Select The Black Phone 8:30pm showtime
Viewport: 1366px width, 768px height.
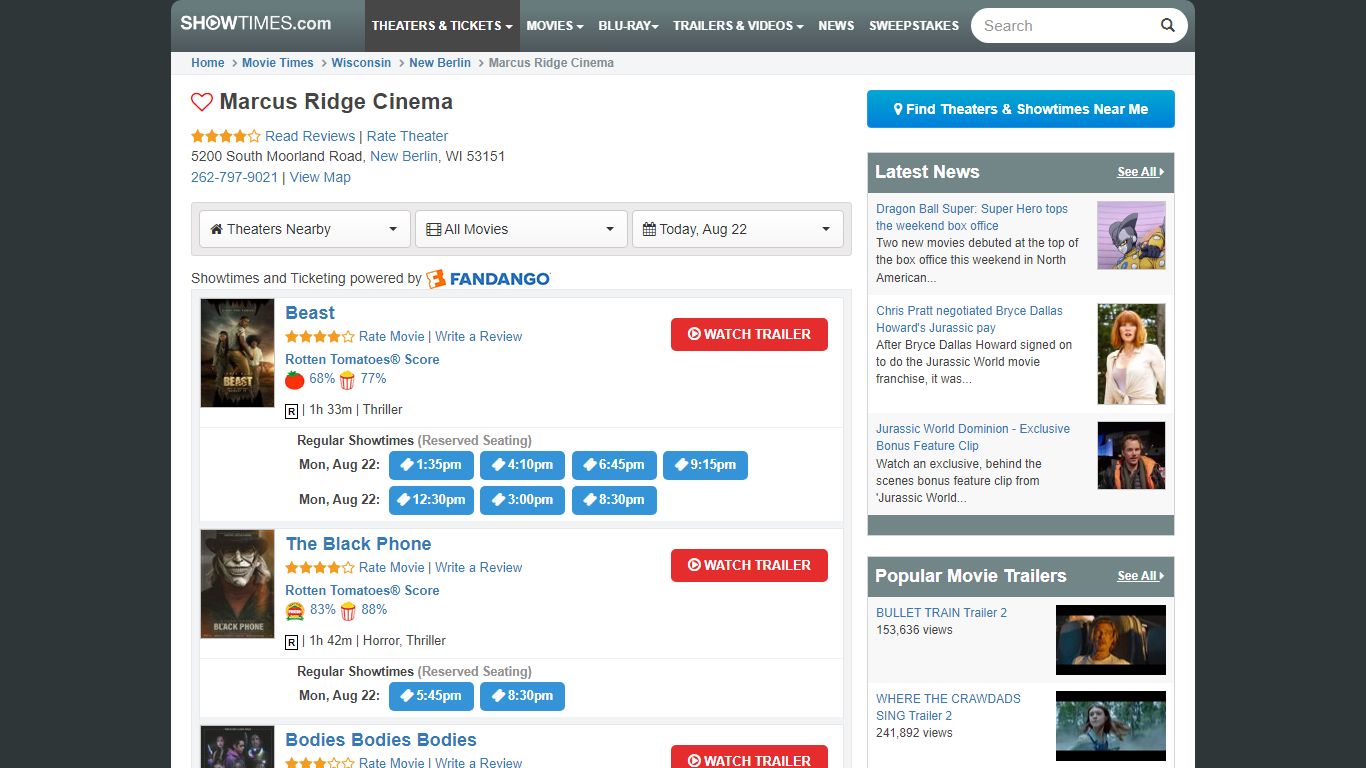click(x=522, y=696)
